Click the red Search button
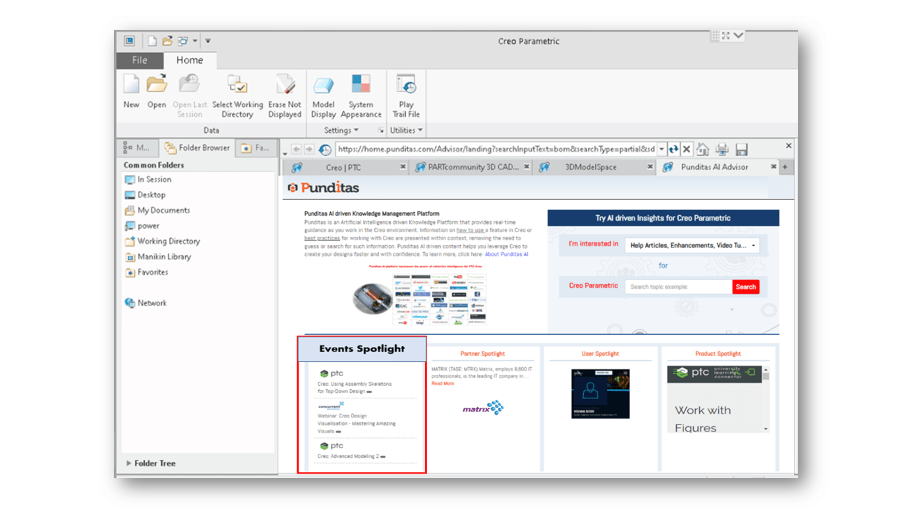This screenshot has height=508, width=912. pos(745,287)
